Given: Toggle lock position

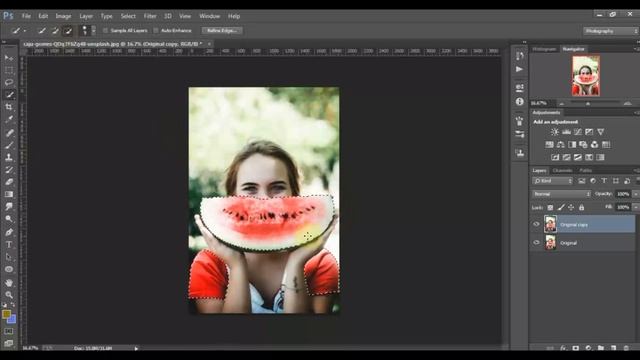Looking at the screenshot, I should 571,208.
